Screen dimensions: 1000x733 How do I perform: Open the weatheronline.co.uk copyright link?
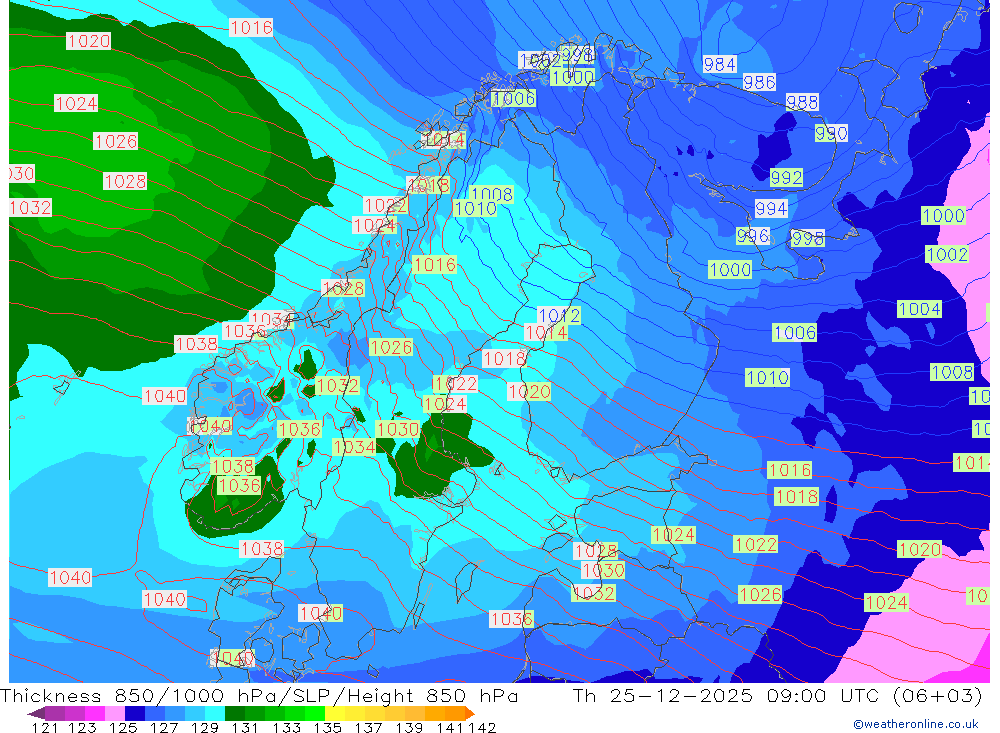pyautogui.click(x=916, y=724)
